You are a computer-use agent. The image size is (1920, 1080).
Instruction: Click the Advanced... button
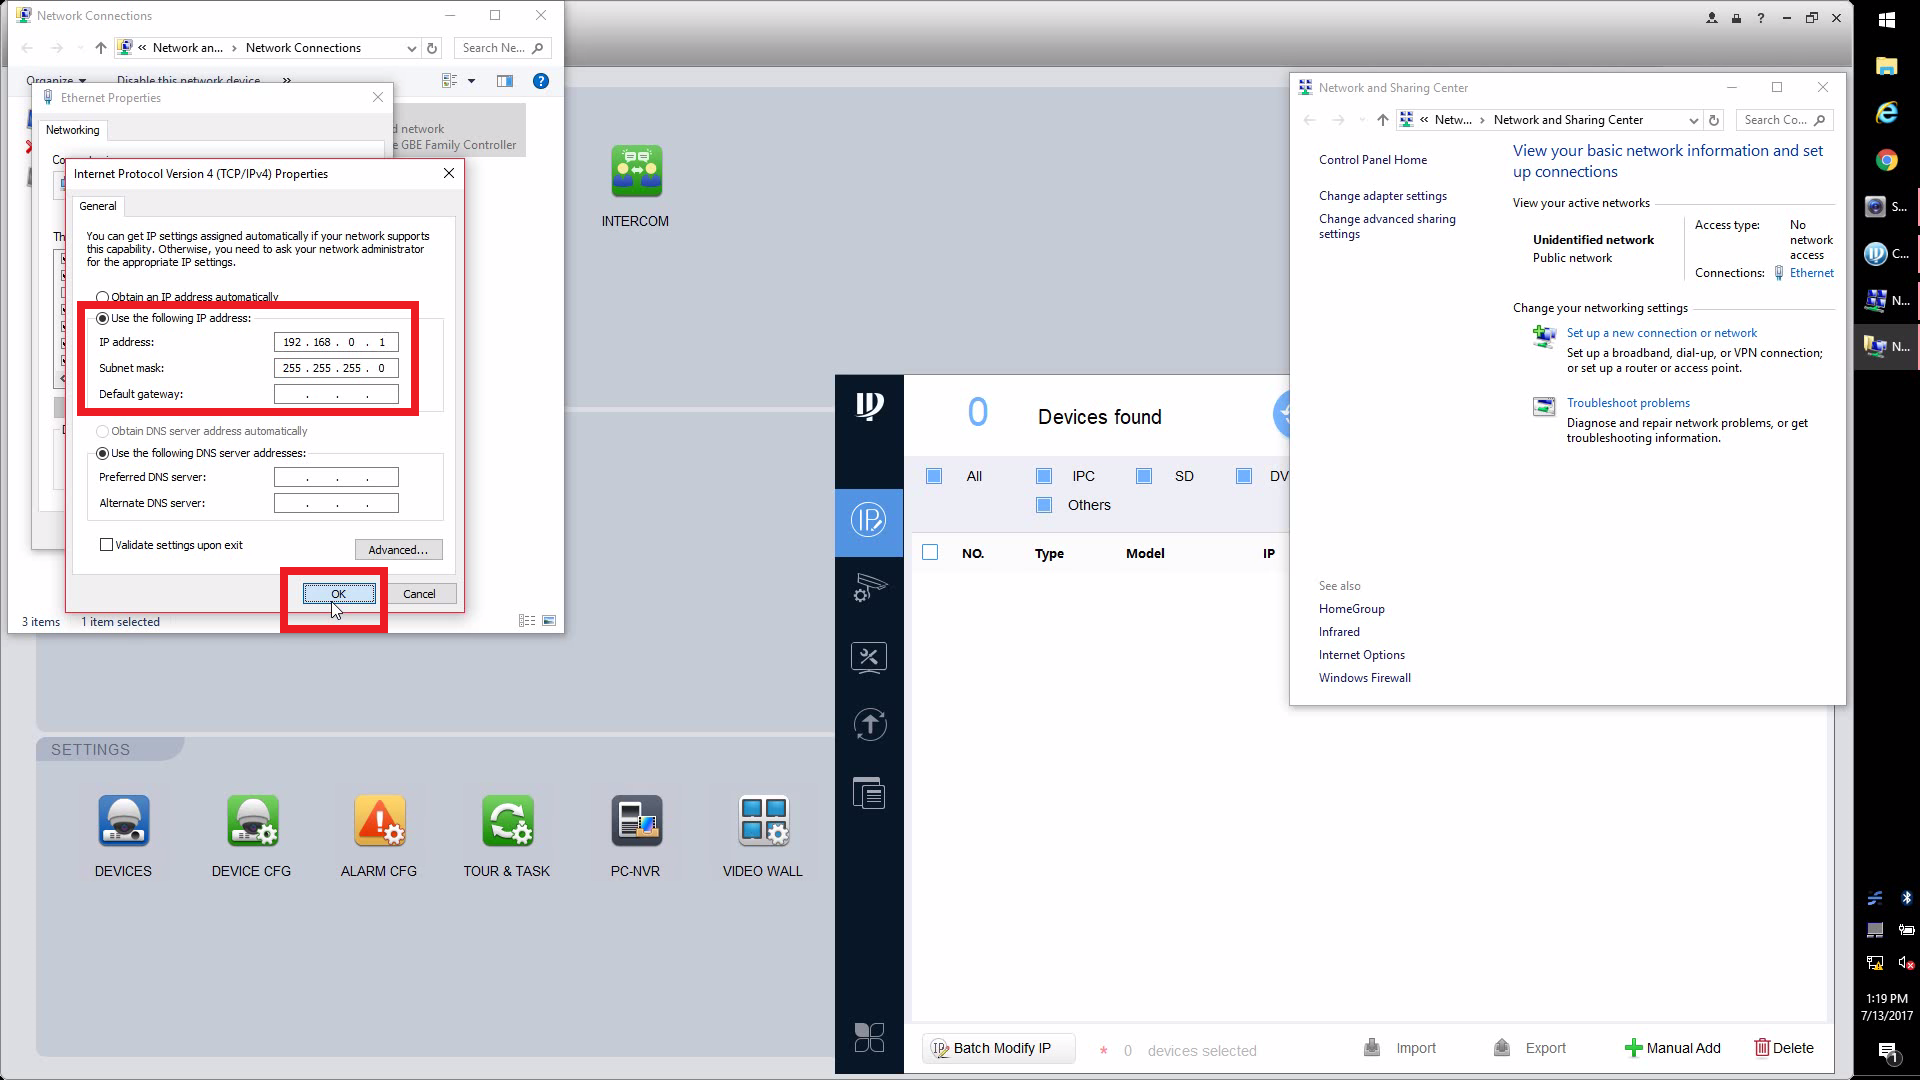click(x=398, y=550)
